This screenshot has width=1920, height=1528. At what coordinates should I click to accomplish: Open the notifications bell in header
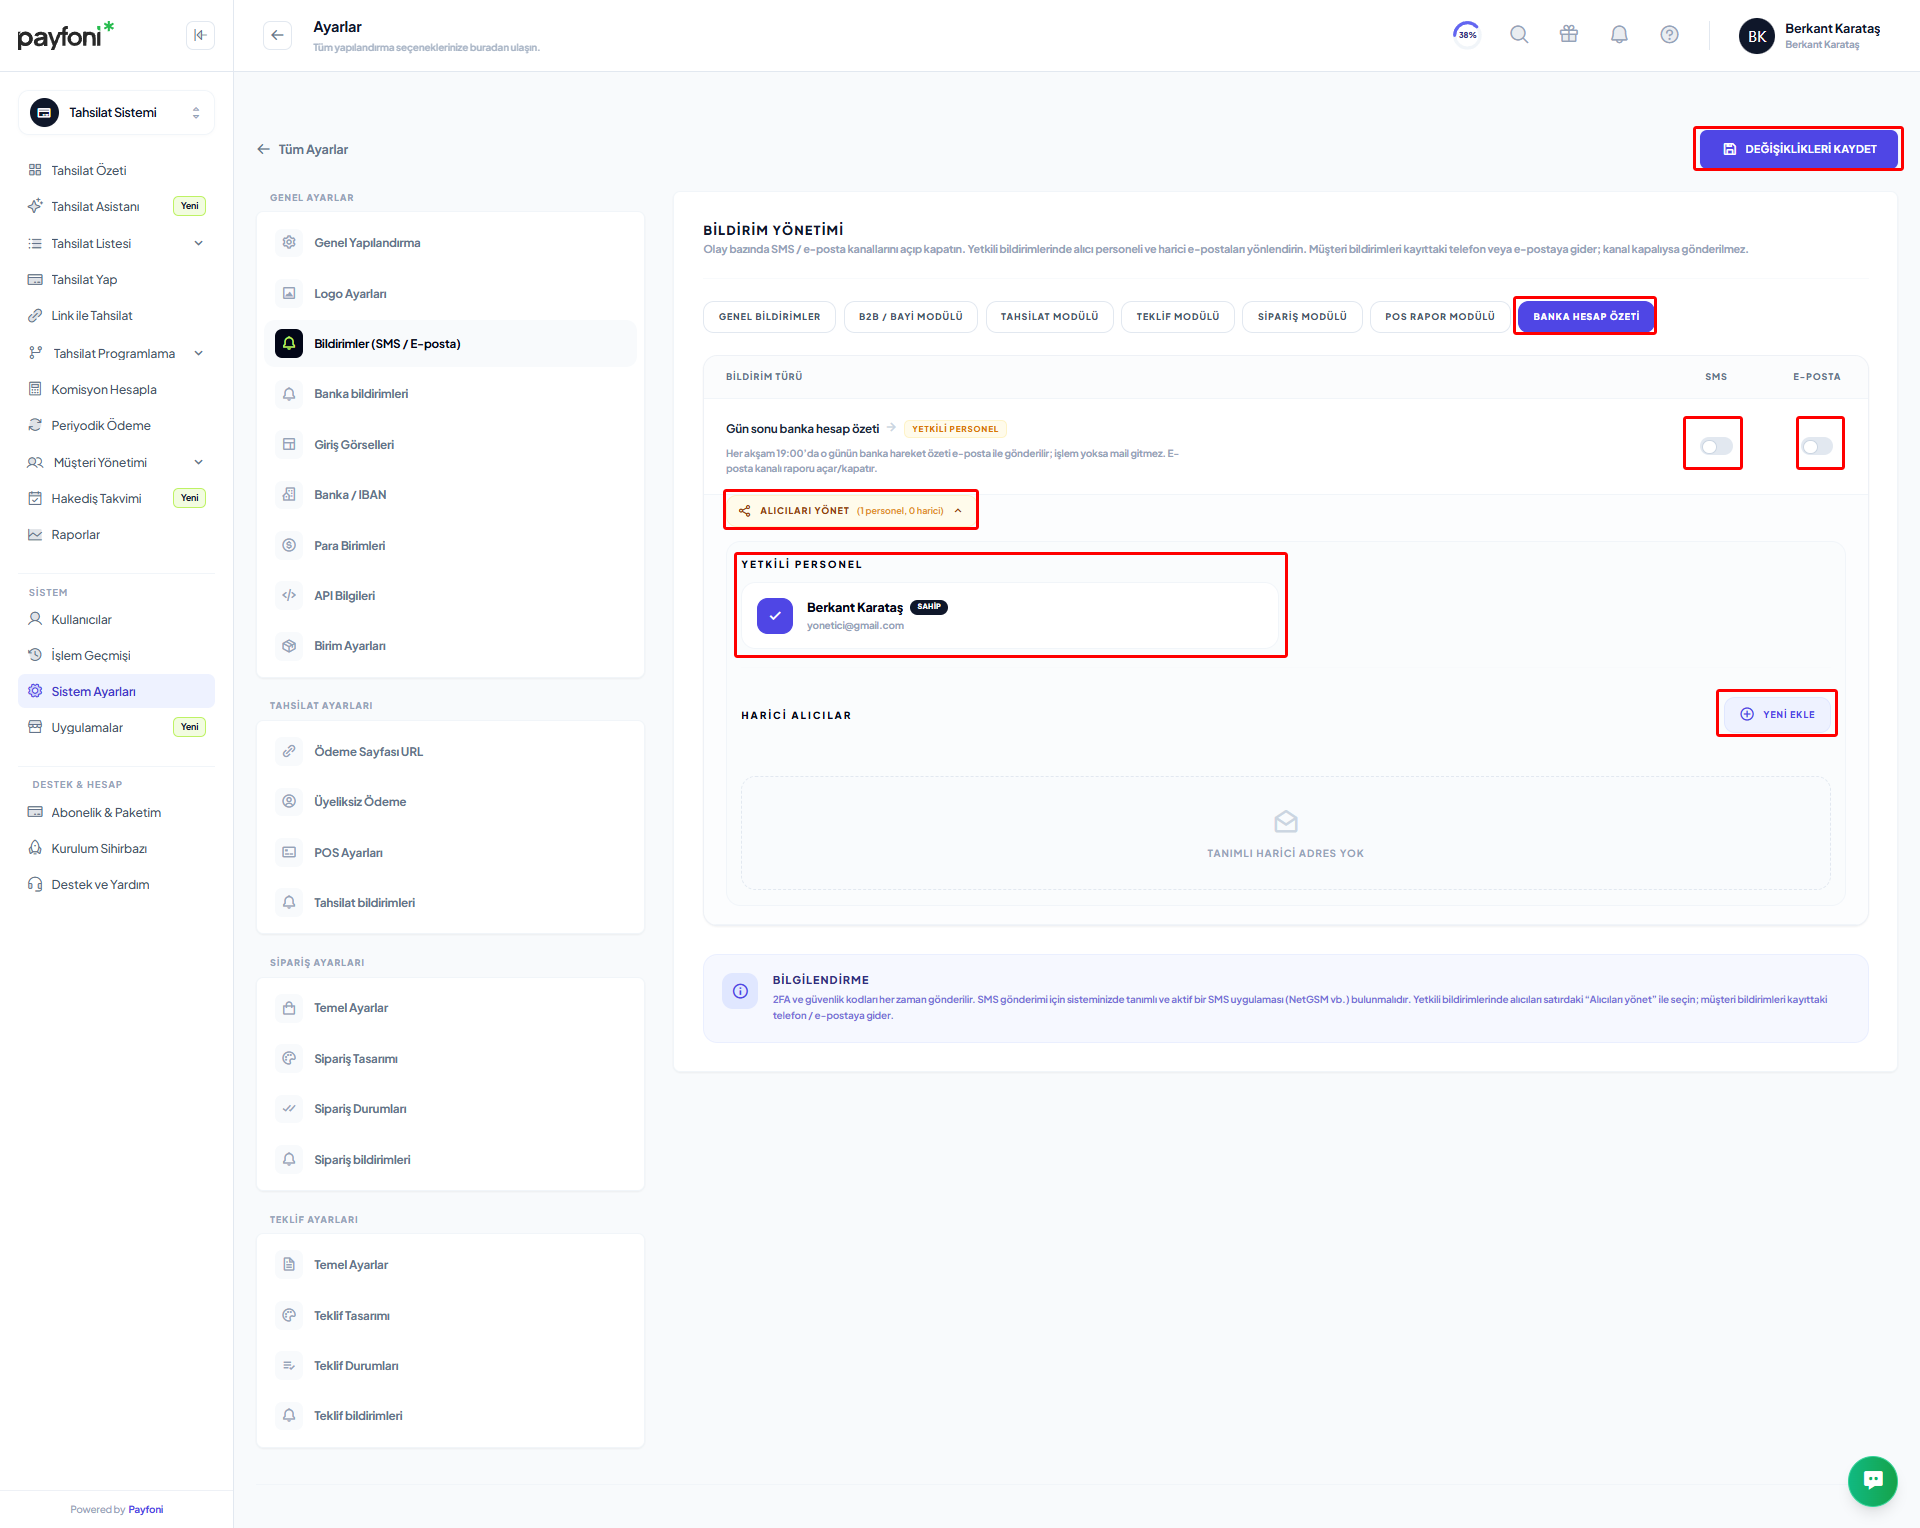coord(1619,34)
